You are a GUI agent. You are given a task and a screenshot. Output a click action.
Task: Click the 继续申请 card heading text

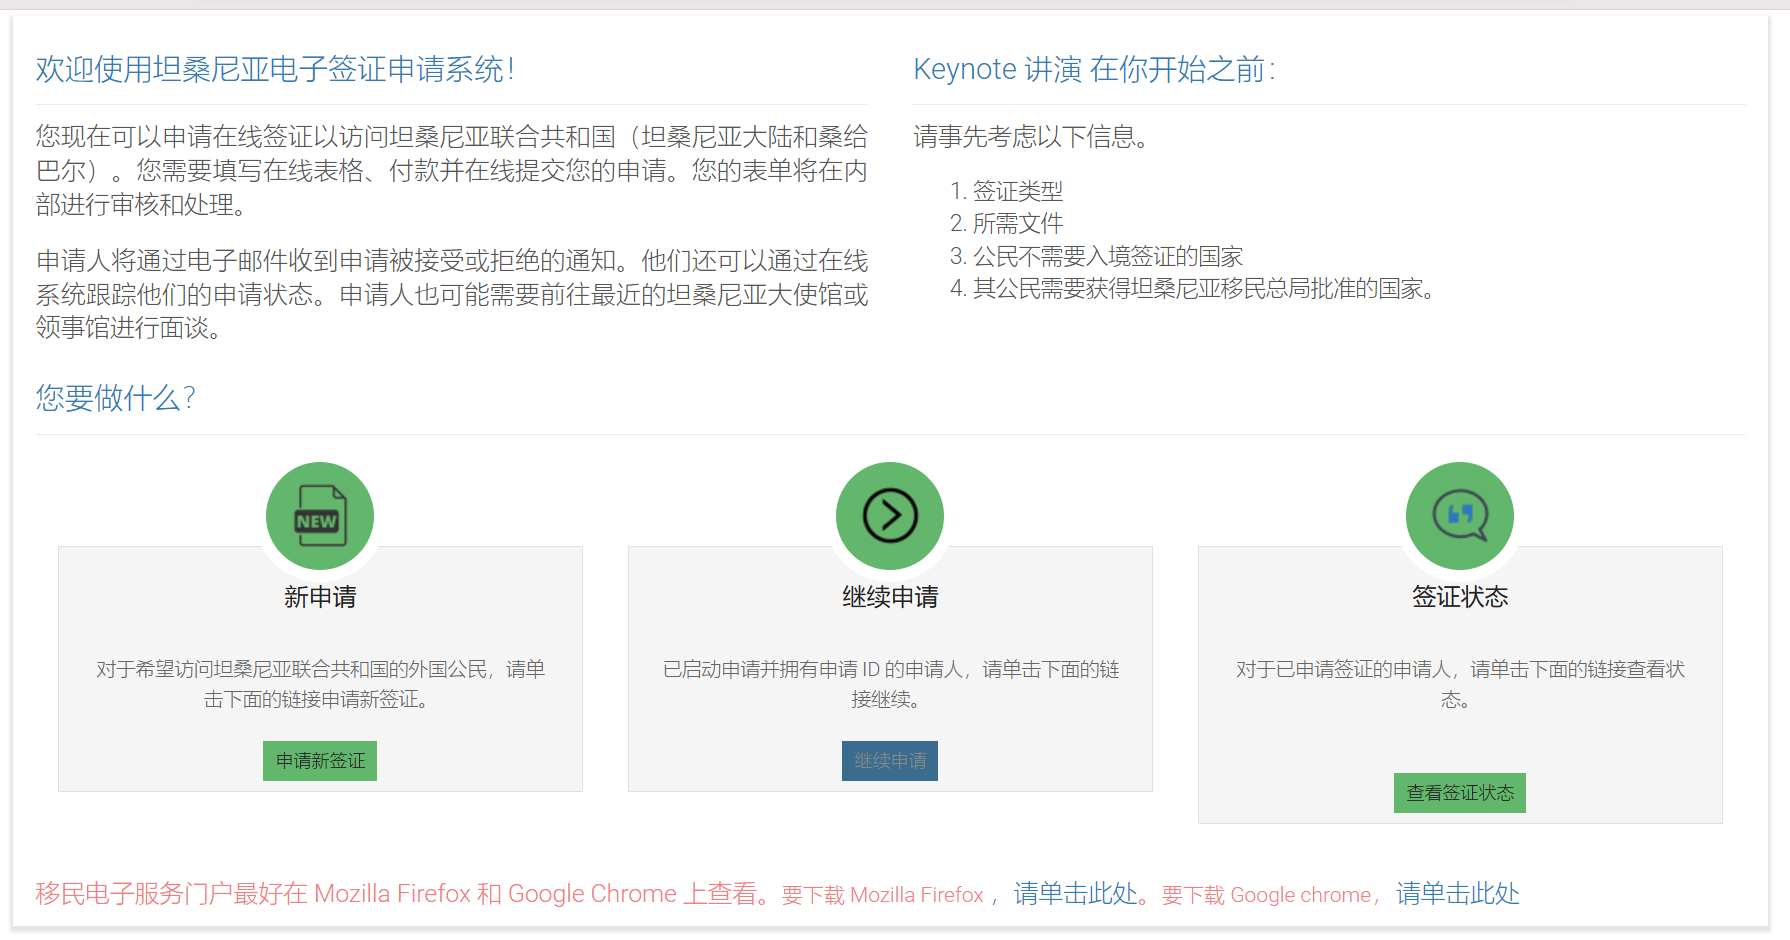[x=890, y=597]
